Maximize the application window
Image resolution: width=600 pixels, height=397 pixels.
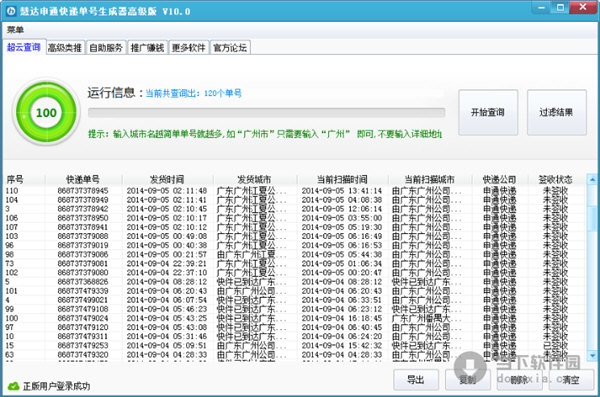[560, 7]
